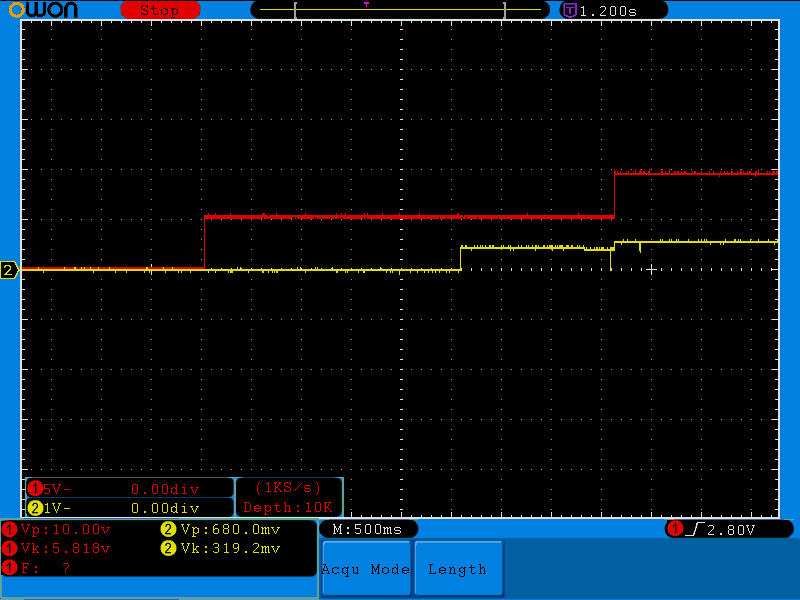Click the purple T horizontal trigger time icon
Image resolution: width=800 pixels, height=600 pixels.
pyautogui.click(x=570, y=10)
